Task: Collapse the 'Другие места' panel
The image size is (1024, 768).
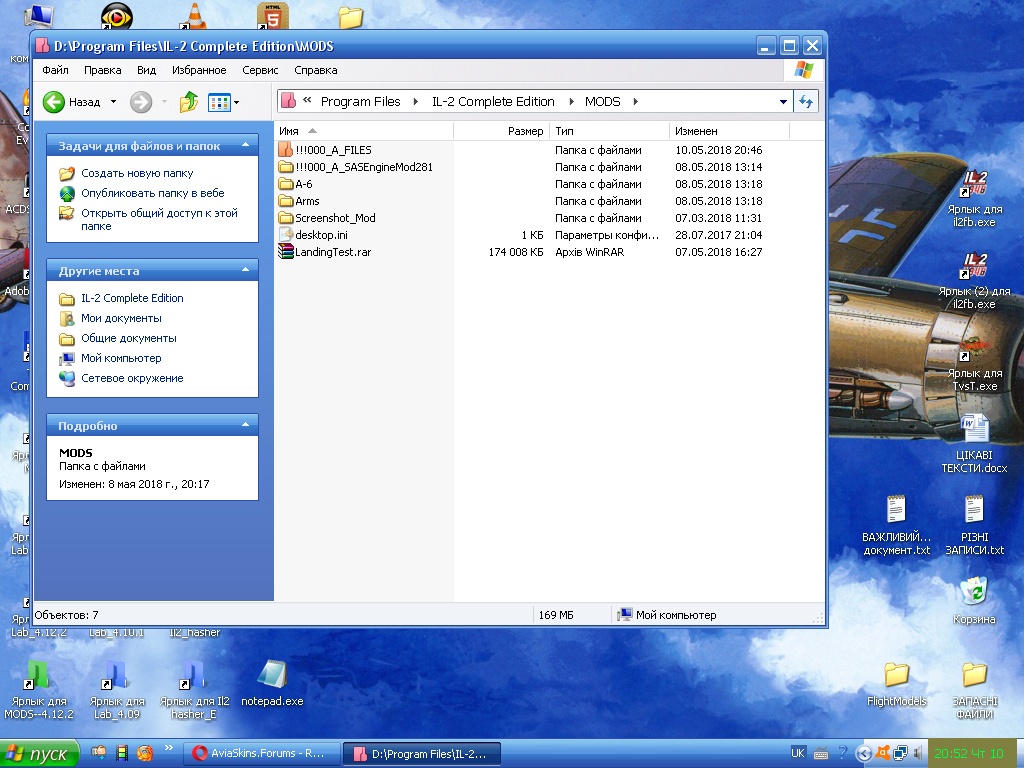Action: (246, 271)
